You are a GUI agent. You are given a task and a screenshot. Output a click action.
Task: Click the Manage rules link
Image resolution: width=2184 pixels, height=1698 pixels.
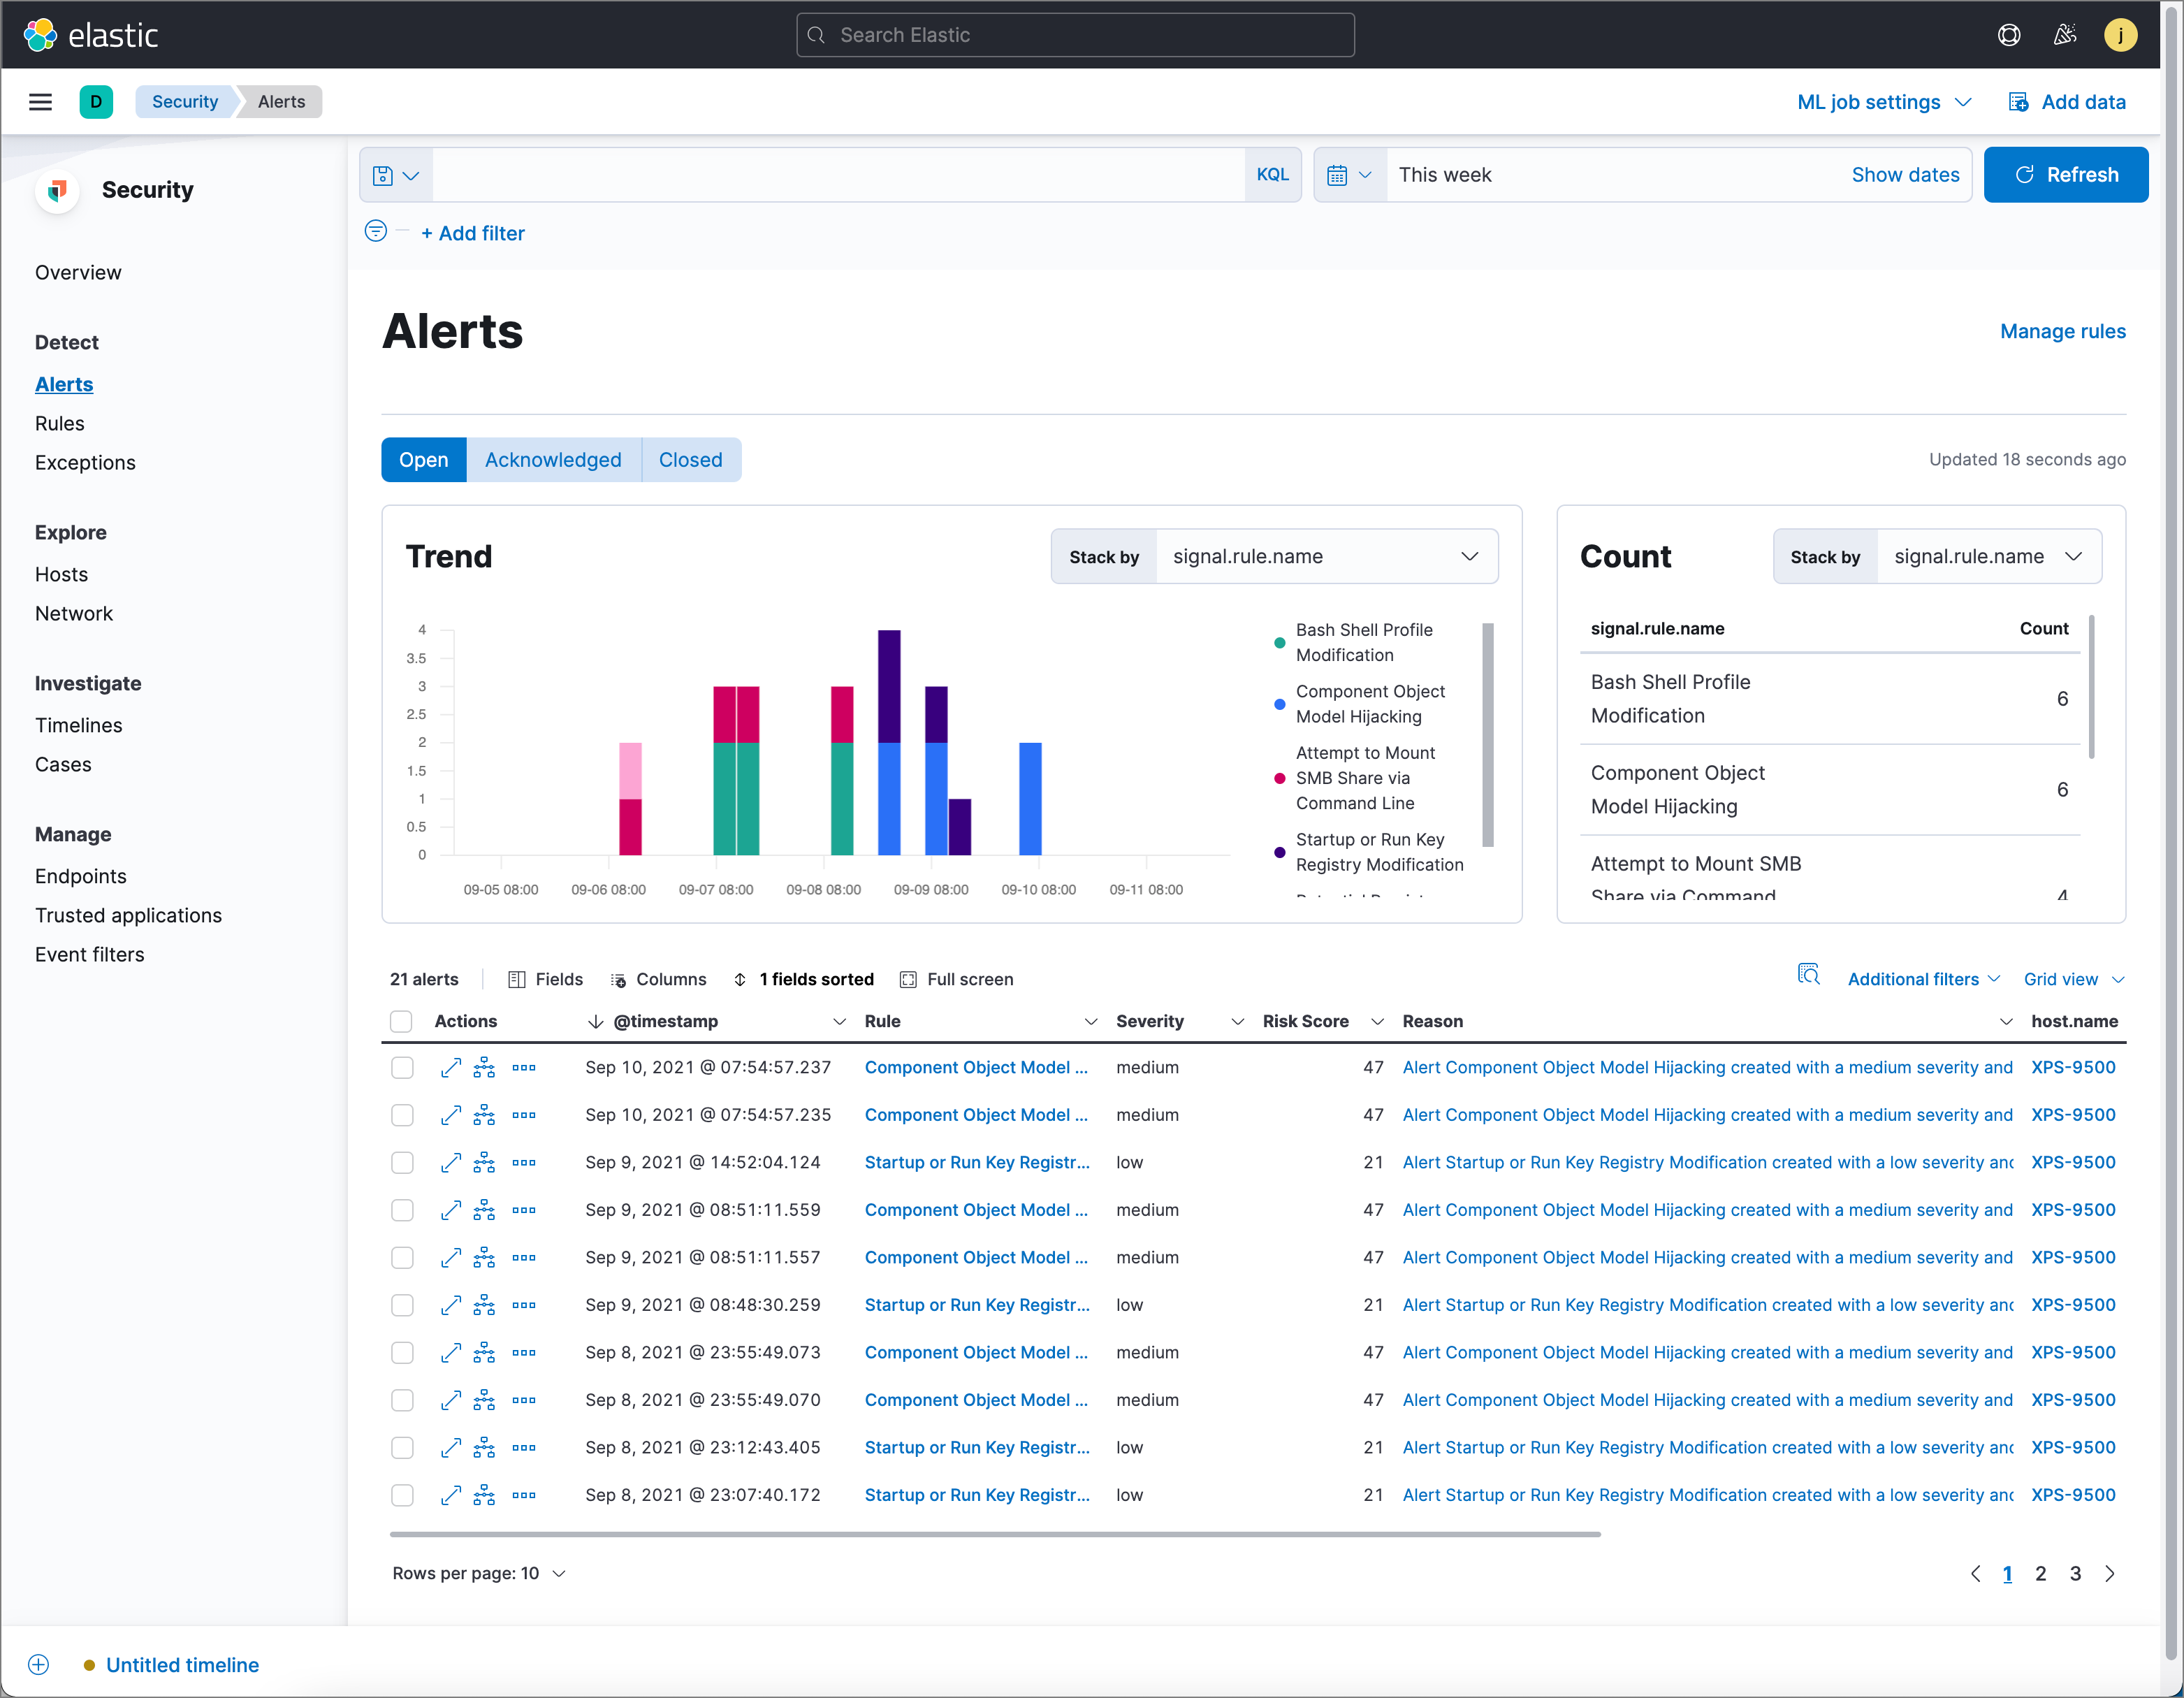(x=2063, y=330)
